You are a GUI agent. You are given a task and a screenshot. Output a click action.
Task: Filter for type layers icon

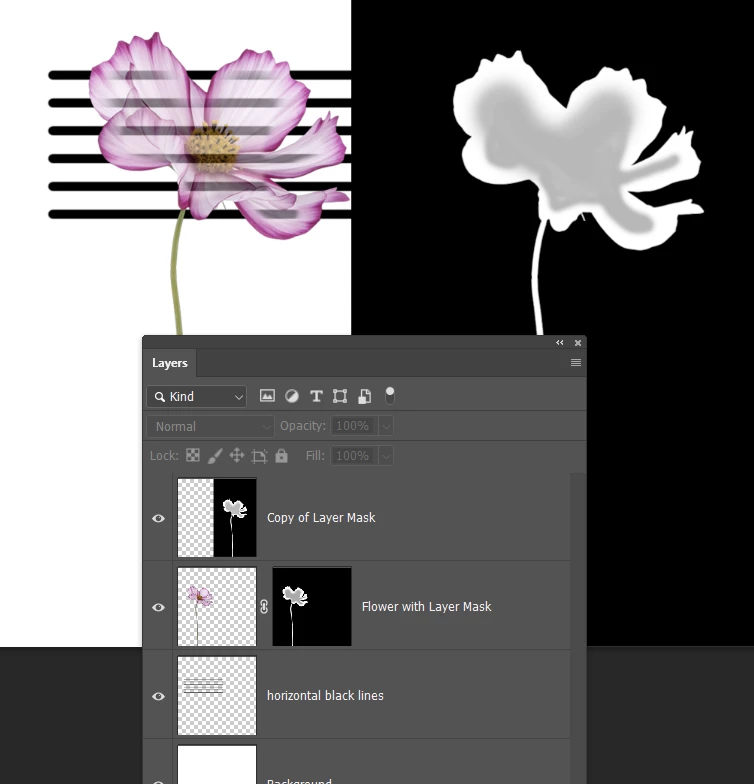click(316, 396)
